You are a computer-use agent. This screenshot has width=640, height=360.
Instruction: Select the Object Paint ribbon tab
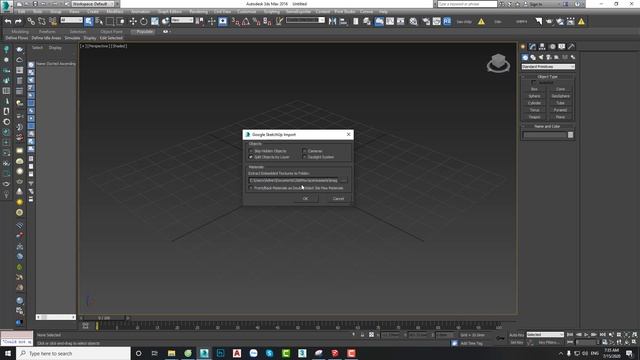(x=111, y=31)
